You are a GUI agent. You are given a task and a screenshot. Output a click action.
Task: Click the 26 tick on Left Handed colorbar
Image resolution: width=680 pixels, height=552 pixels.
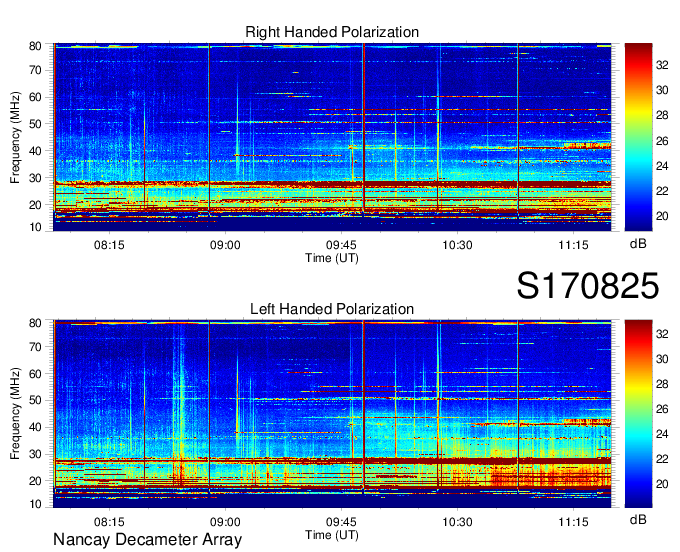[x=662, y=409]
